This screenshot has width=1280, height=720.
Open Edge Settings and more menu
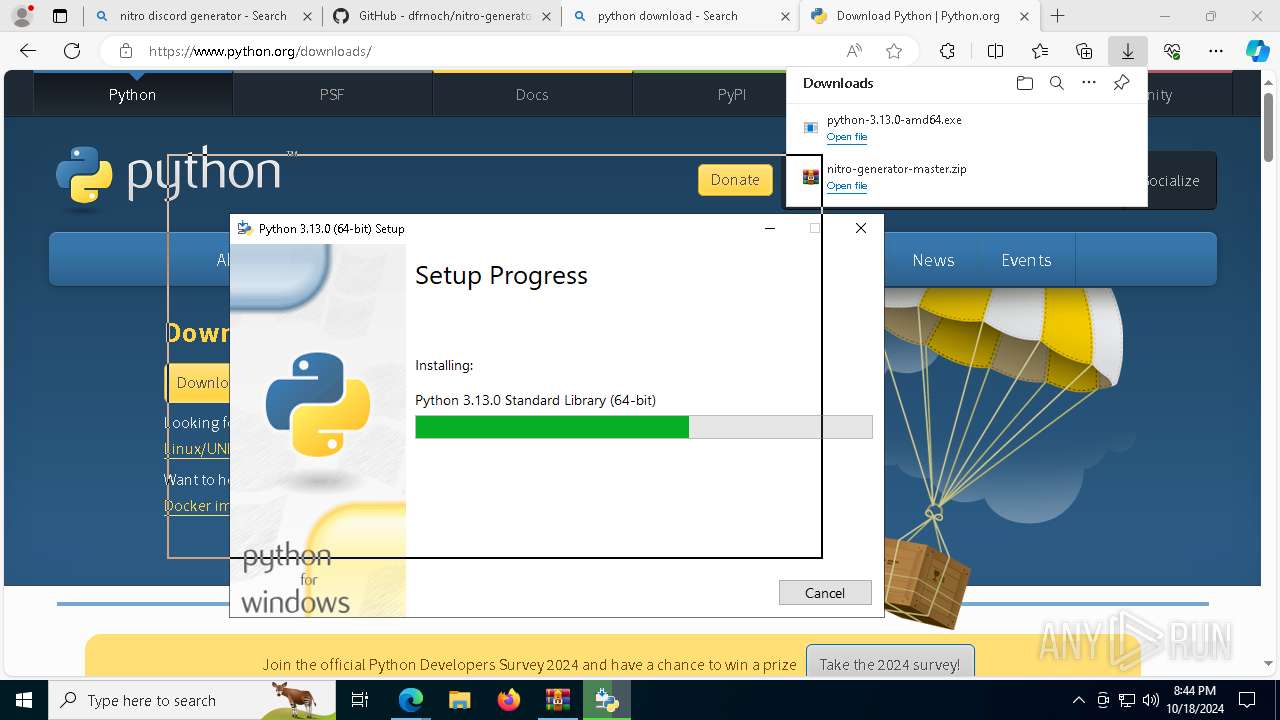(1216, 51)
